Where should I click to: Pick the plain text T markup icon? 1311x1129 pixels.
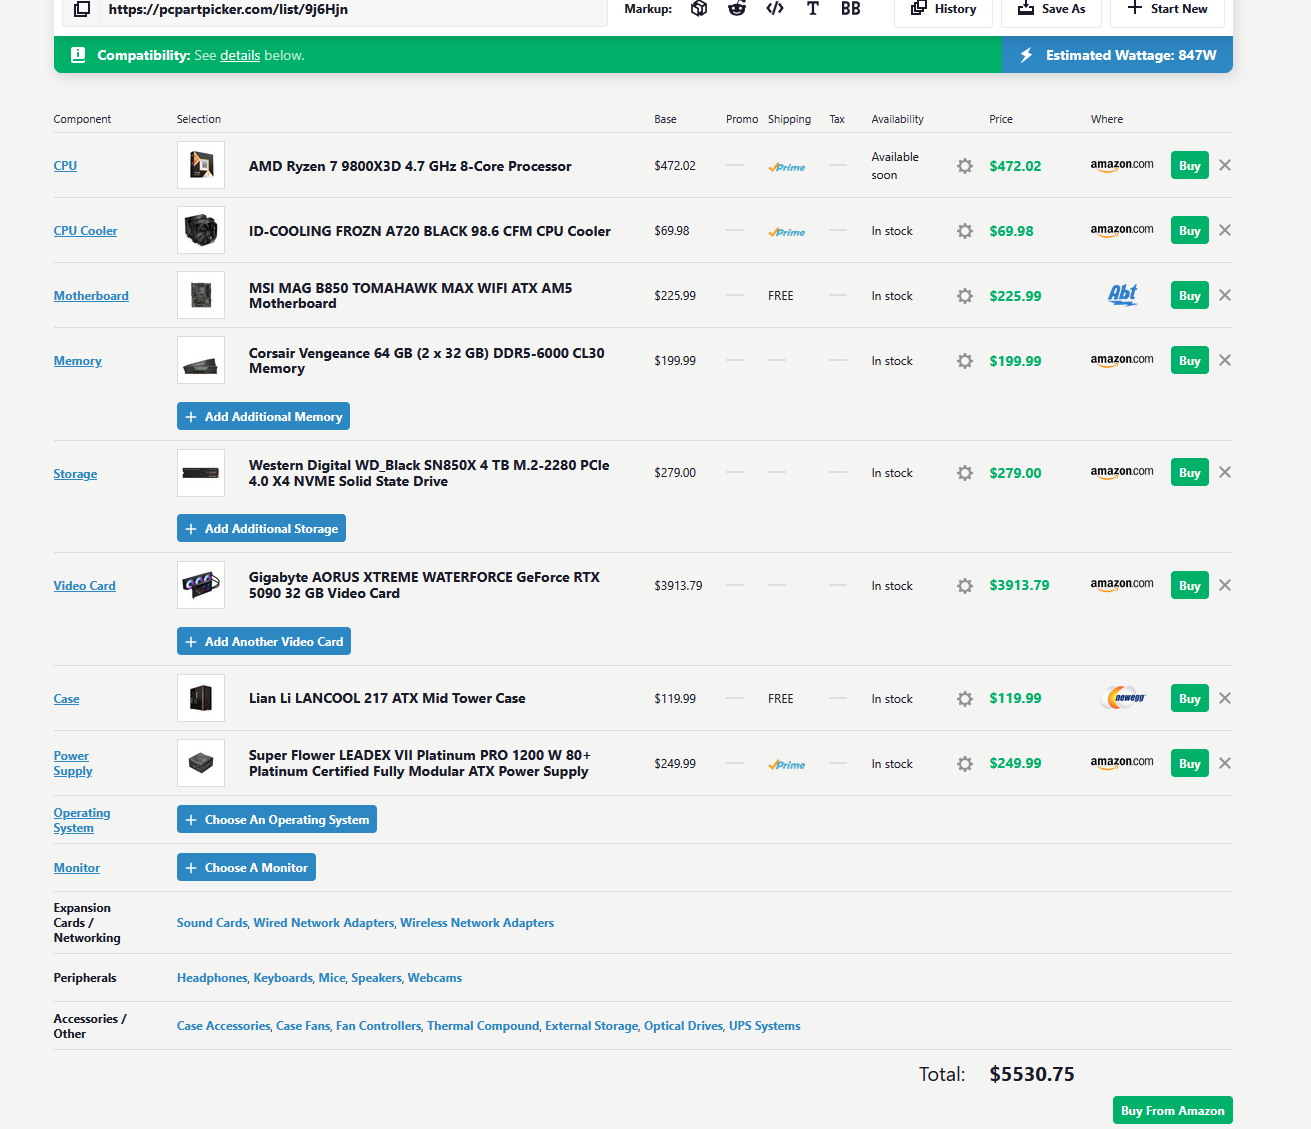point(812,9)
